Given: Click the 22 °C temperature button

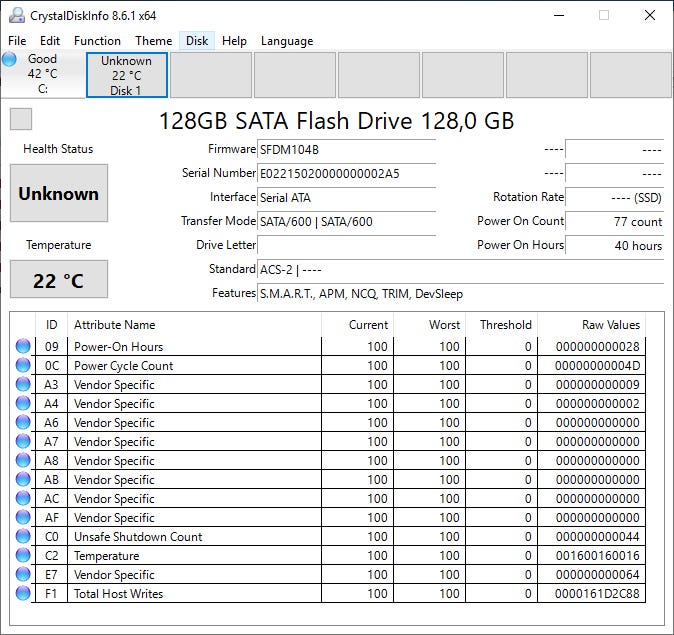Looking at the screenshot, I should 59,280.
